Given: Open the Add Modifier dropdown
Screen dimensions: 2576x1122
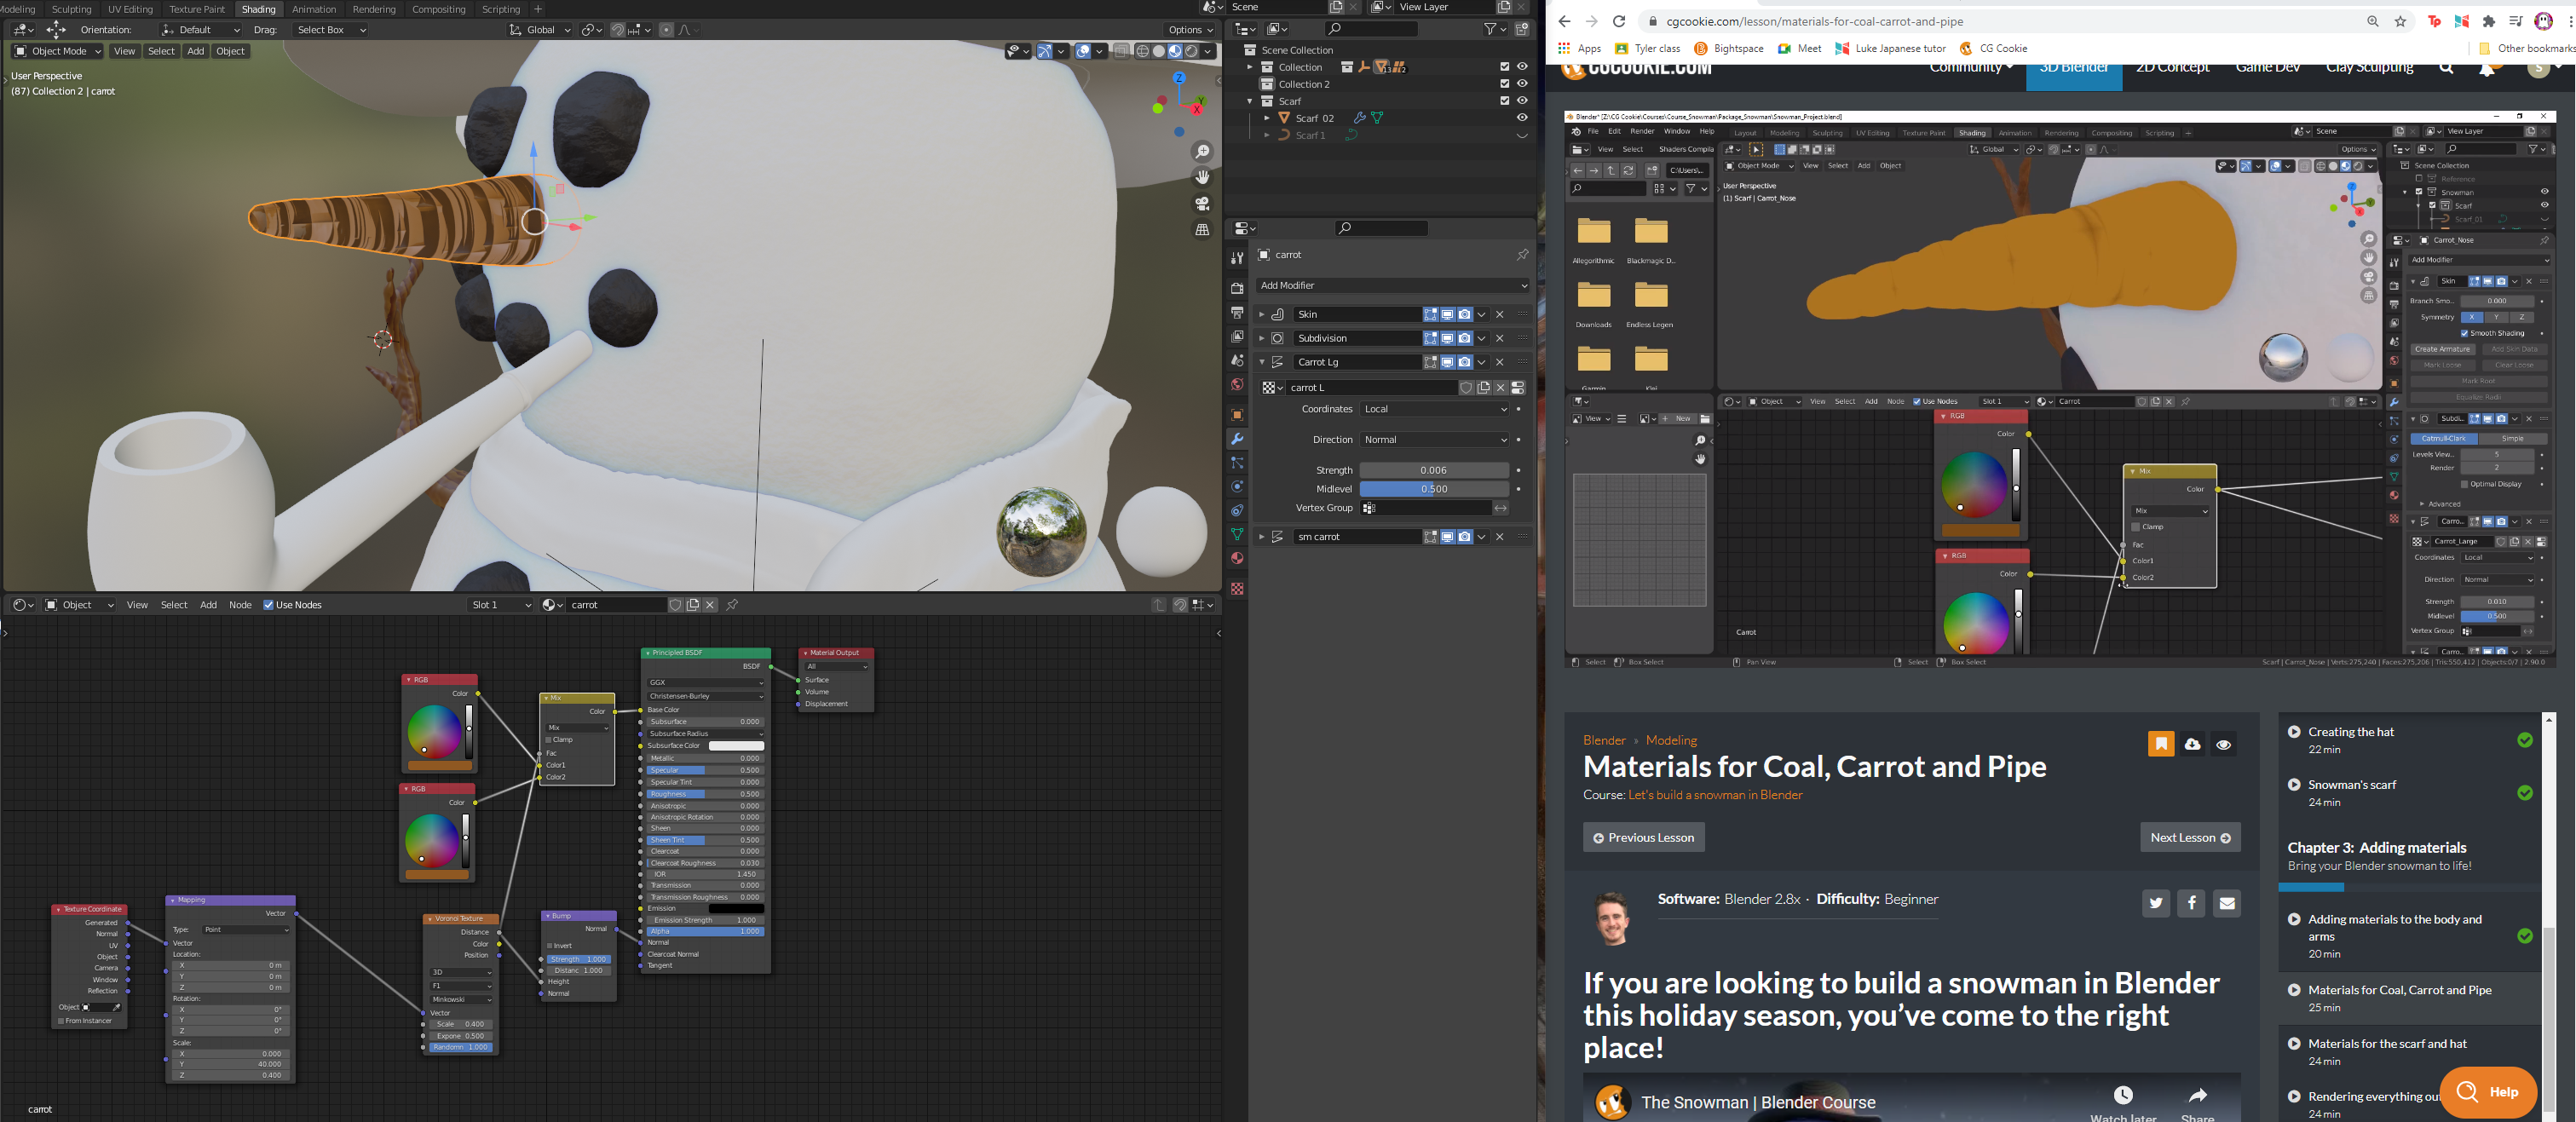Looking at the screenshot, I should [1392, 286].
